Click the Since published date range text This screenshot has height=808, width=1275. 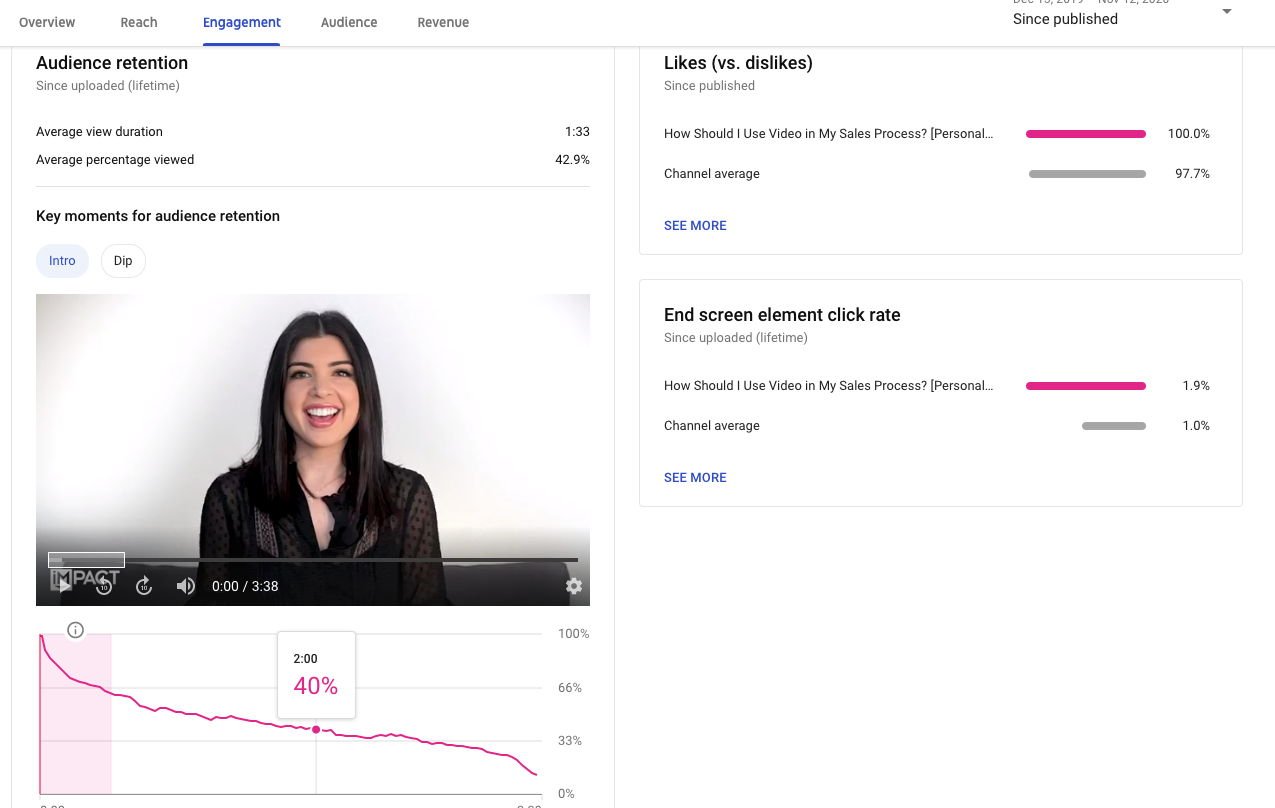[1065, 19]
